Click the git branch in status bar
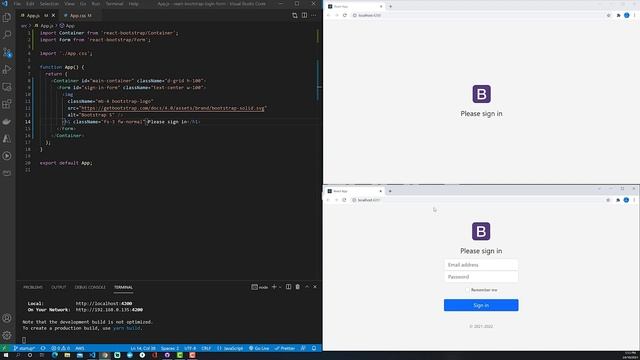This screenshot has width=640, height=360. coord(24,348)
